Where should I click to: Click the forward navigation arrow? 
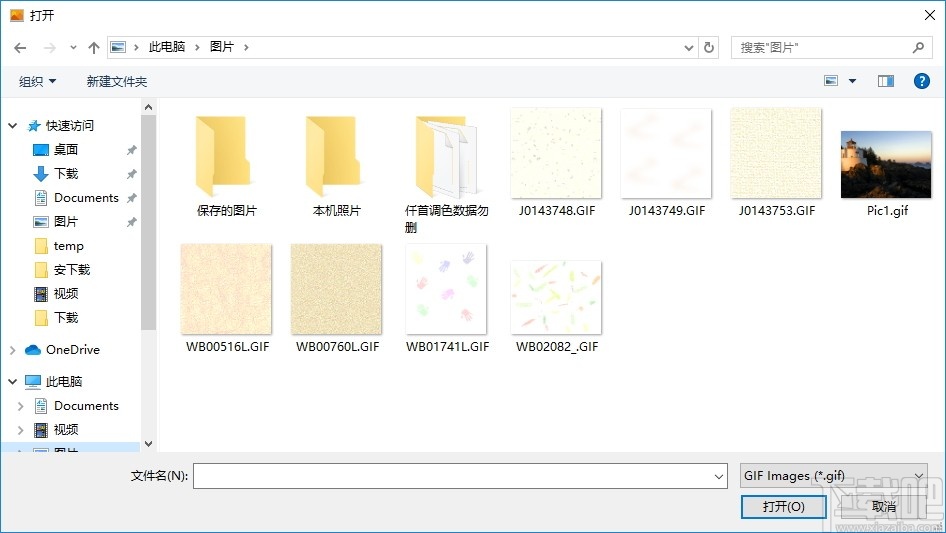point(49,48)
